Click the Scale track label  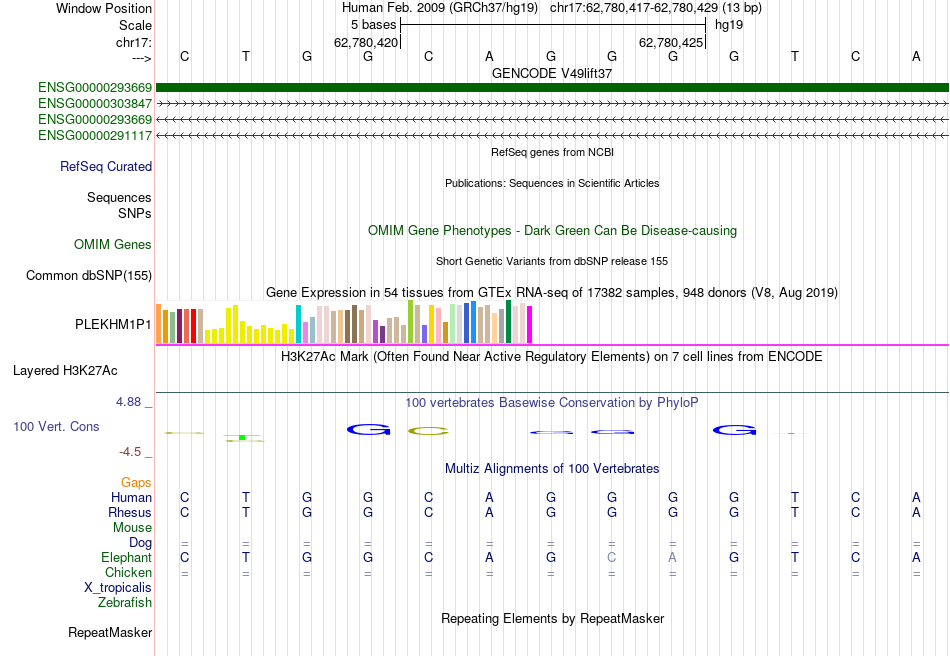tap(135, 25)
